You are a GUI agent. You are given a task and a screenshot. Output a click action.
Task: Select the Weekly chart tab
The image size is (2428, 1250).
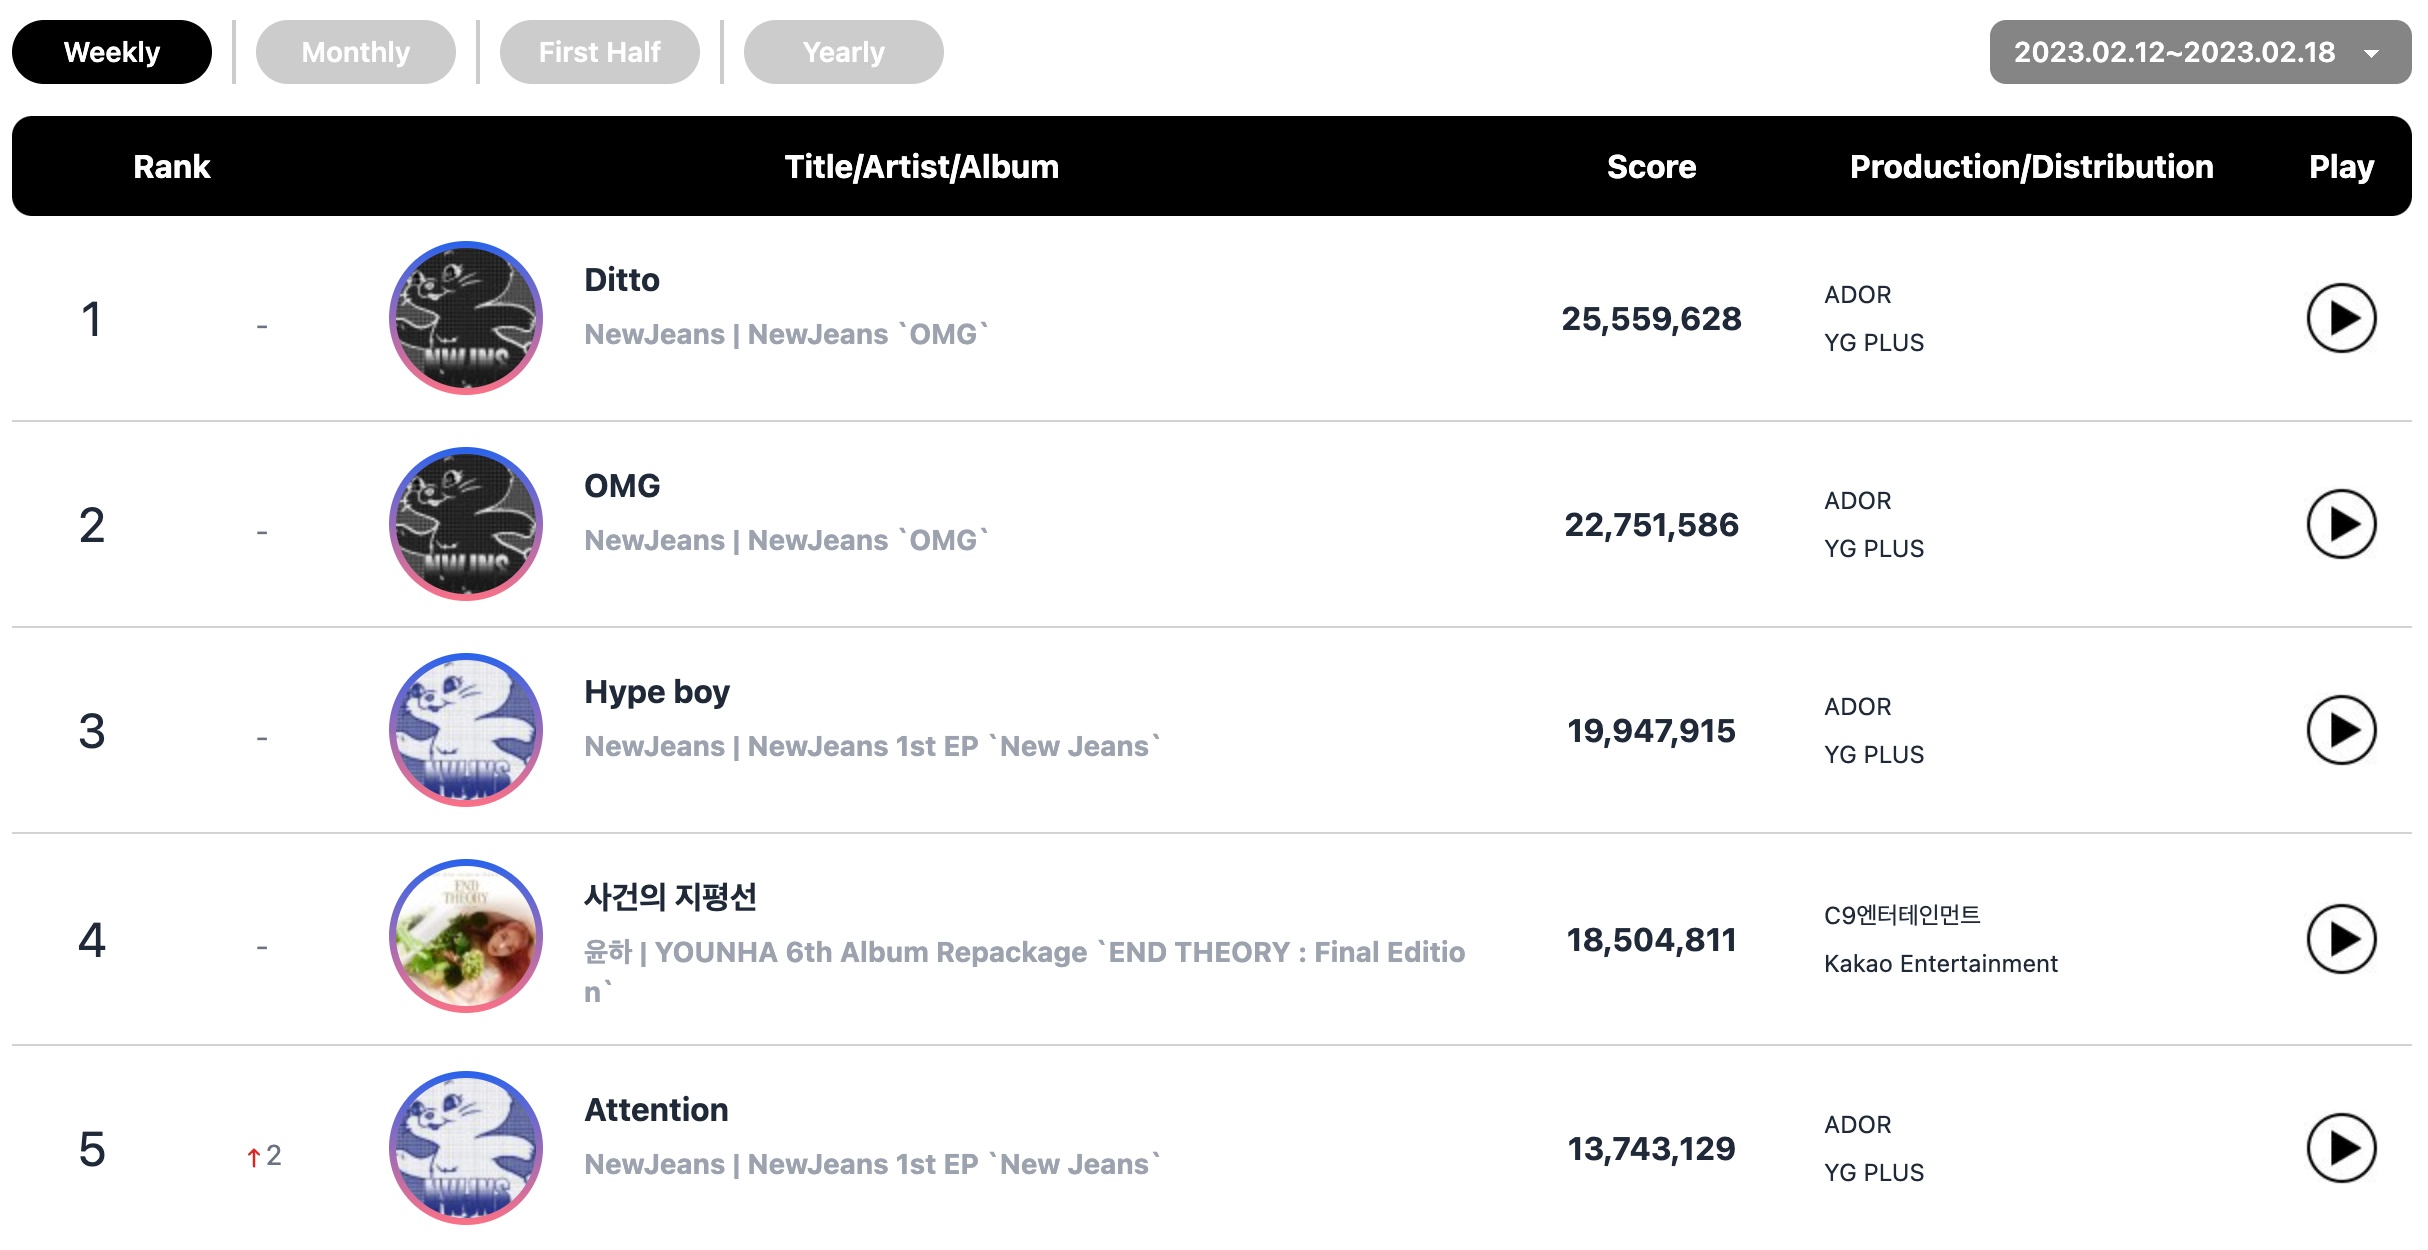point(112,52)
